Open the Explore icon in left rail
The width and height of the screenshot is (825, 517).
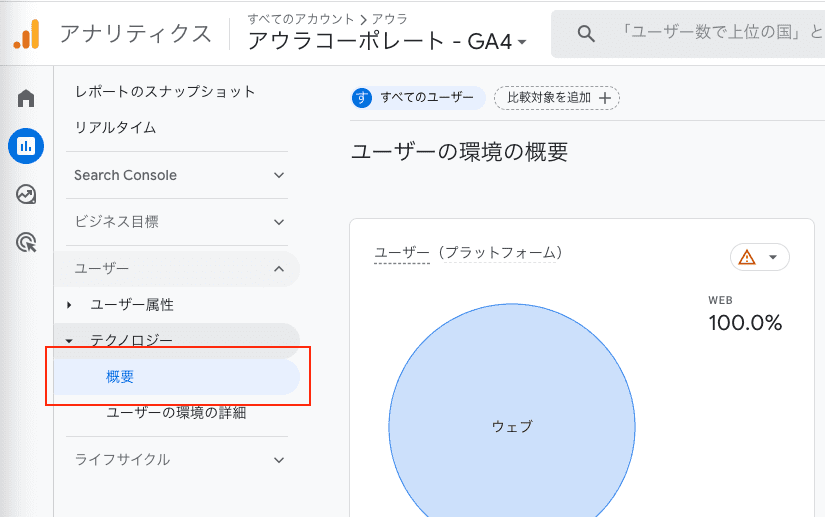(26, 194)
